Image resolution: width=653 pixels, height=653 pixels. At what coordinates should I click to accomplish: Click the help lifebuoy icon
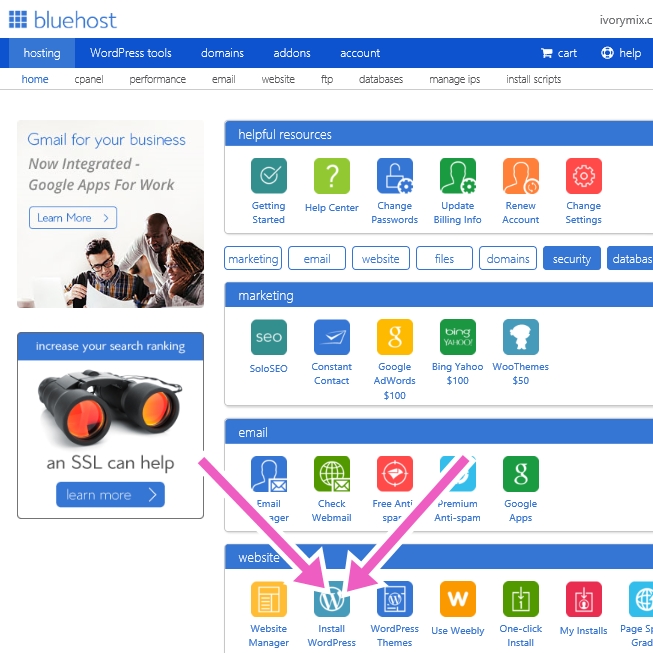[x=607, y=53]
